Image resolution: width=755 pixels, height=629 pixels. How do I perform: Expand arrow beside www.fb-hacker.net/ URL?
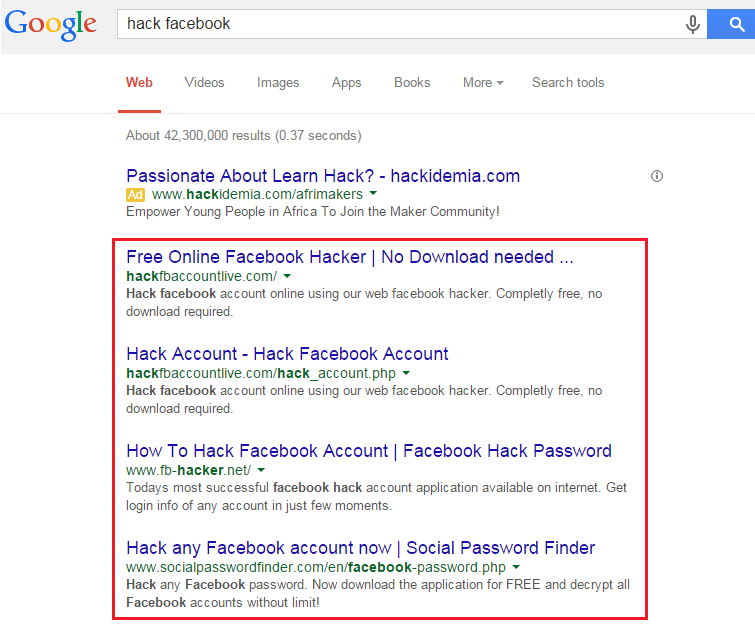click(261, 470)
